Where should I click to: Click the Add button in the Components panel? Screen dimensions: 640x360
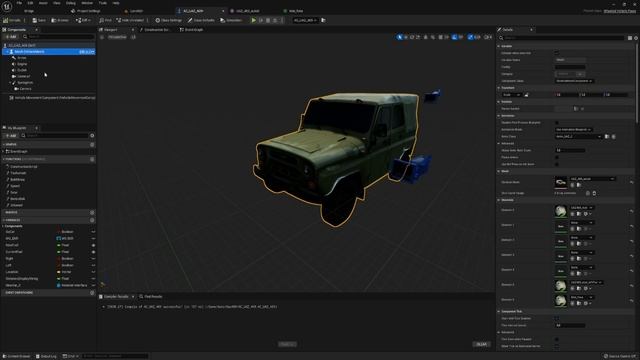tap(11, 37)
